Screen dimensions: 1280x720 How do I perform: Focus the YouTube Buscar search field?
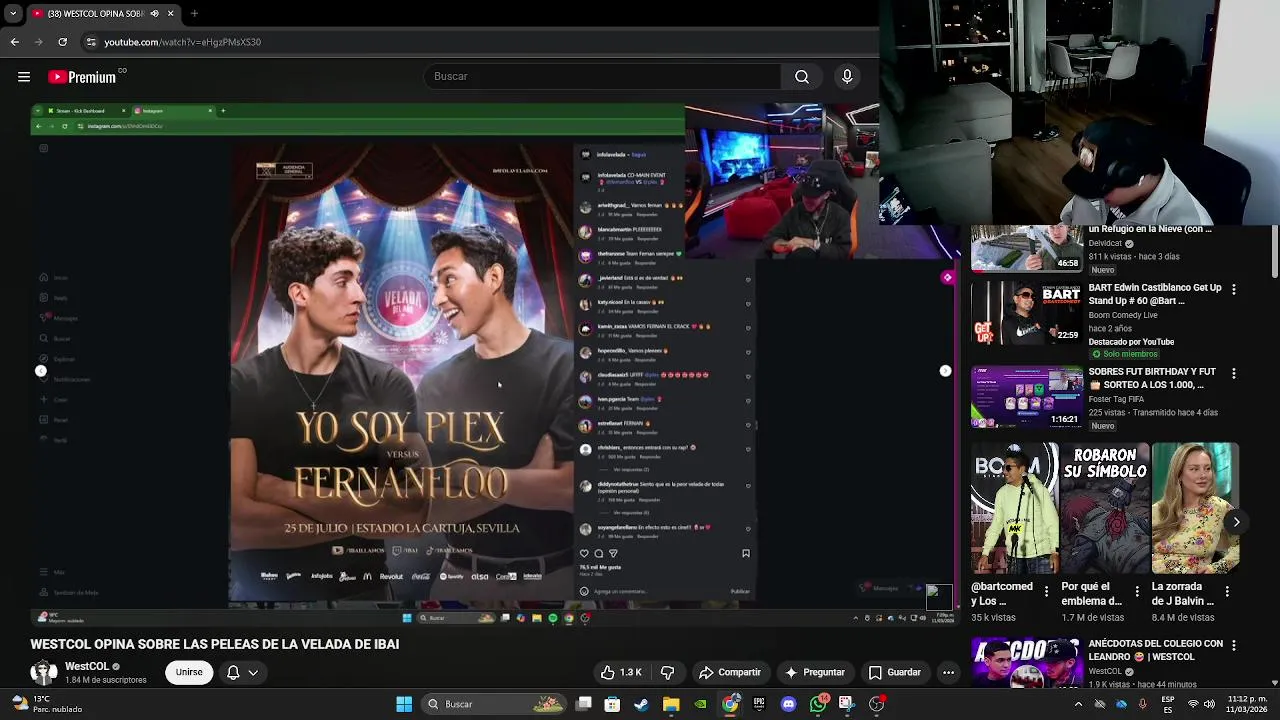pyautogui.click(x=602, y=77)
